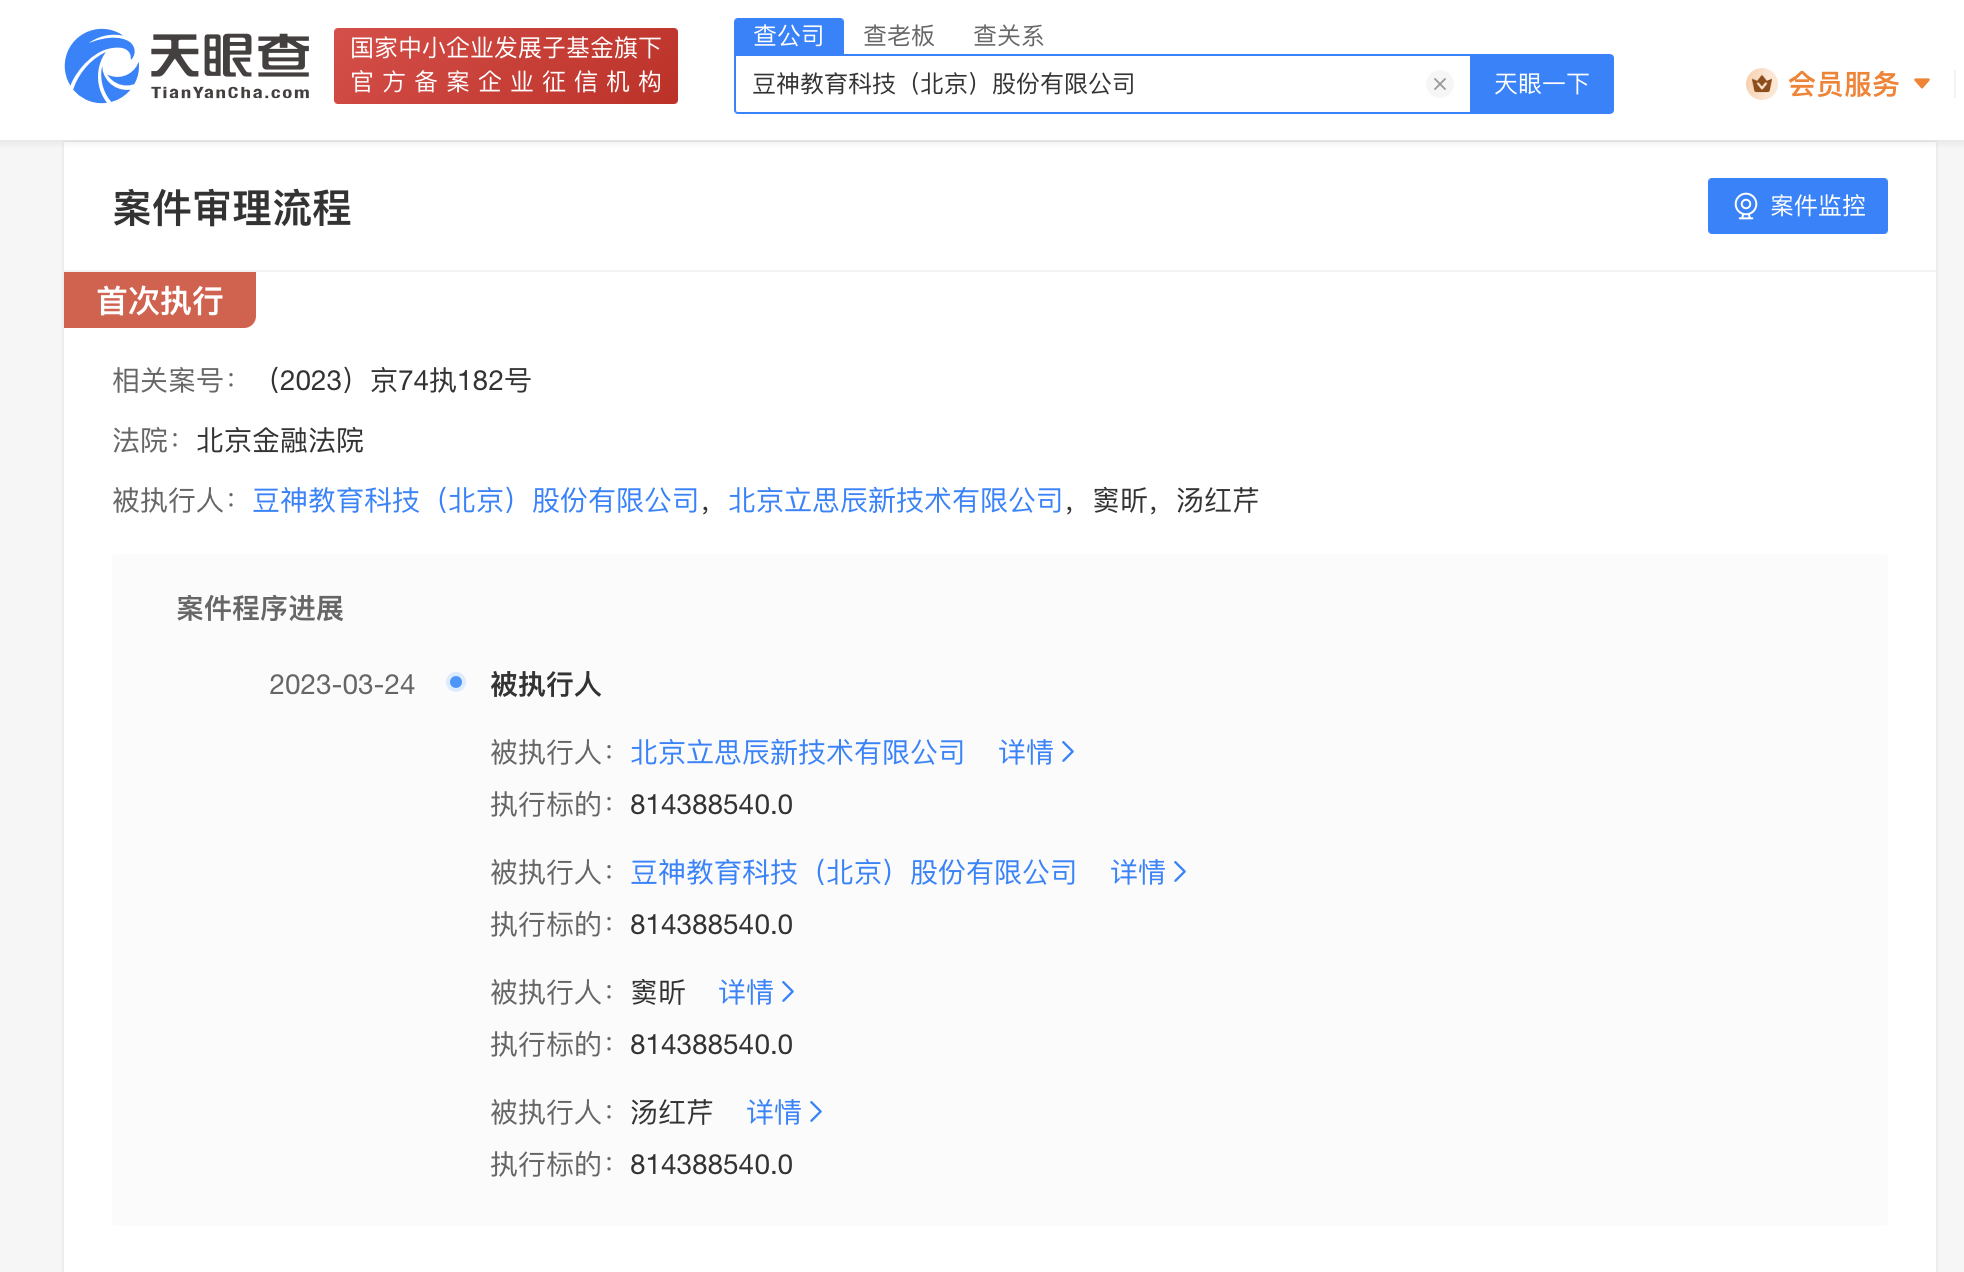Click the crown icon beside 会员服务
Image resolution: width=1964 pixels, height=1272 pixels.
point(1759,83)
